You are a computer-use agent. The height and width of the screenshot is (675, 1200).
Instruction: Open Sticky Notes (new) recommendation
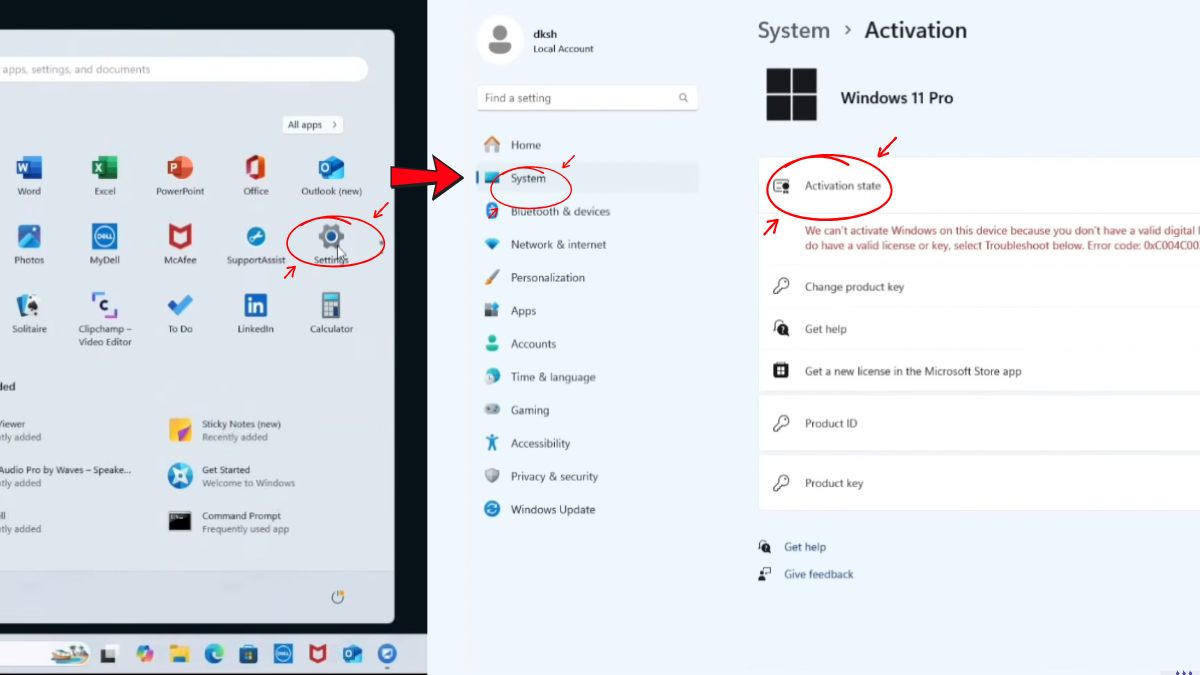coord(226,430)
